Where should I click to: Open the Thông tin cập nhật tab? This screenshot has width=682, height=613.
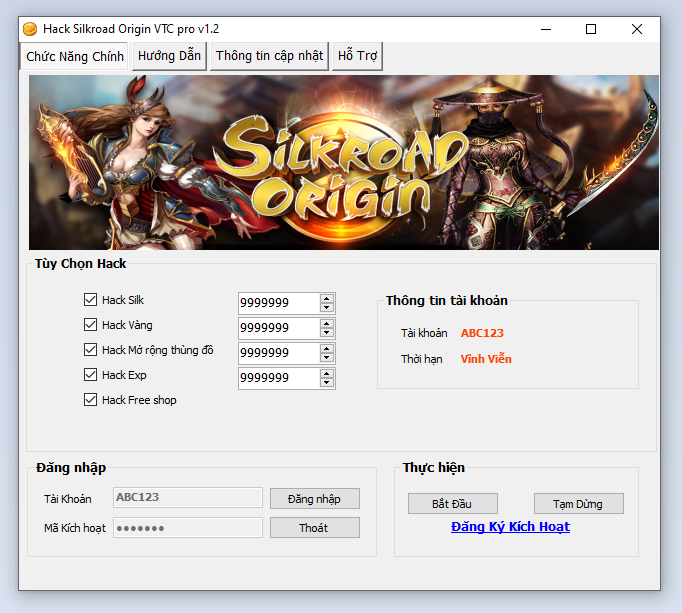pyautogui.click(x=270, y=56)
